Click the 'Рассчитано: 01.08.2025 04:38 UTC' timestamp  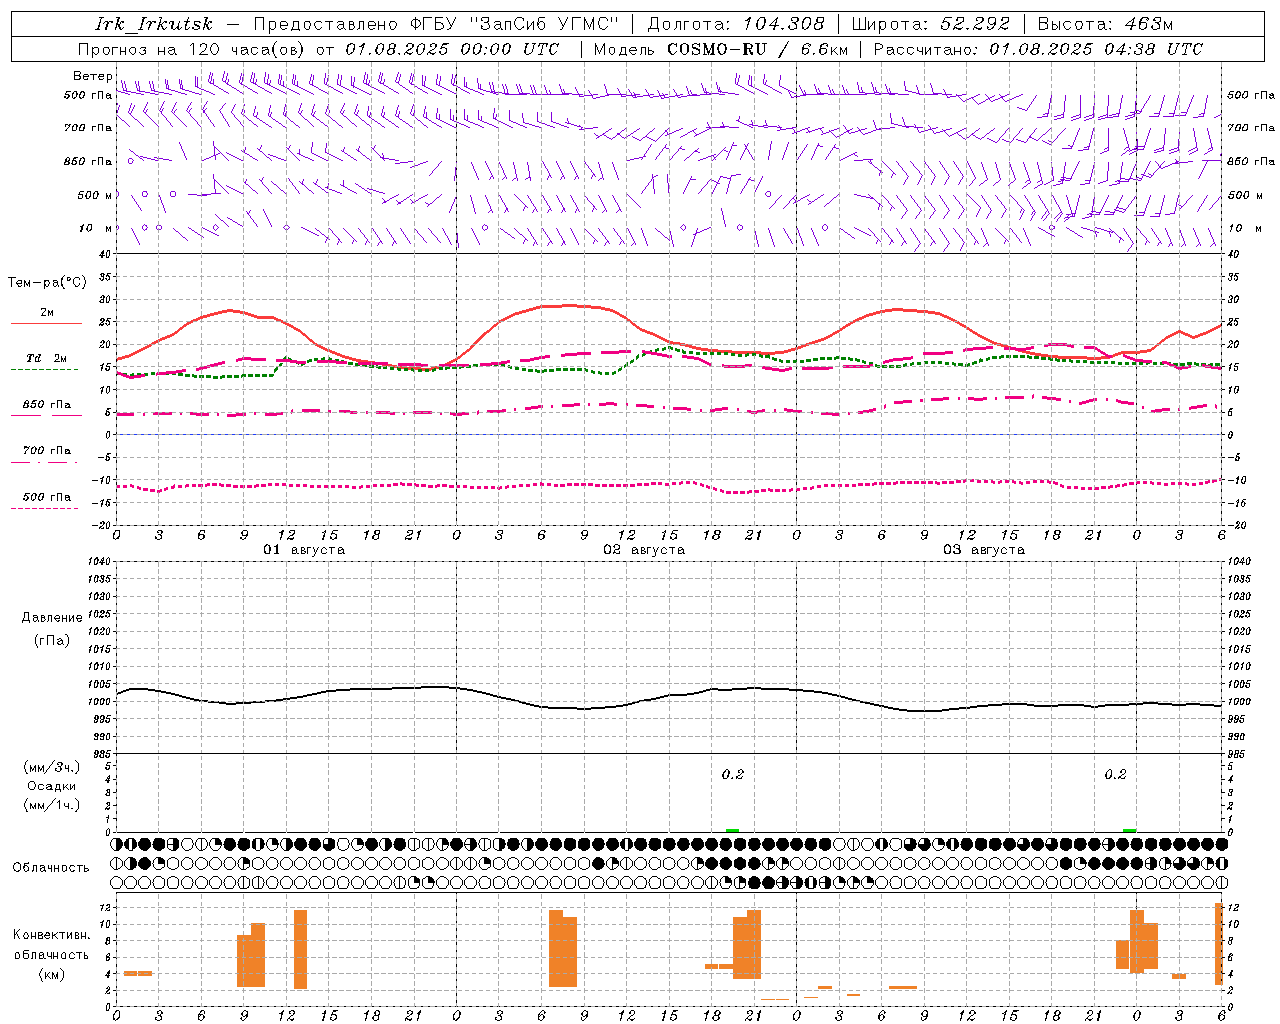pos(1038,49)
